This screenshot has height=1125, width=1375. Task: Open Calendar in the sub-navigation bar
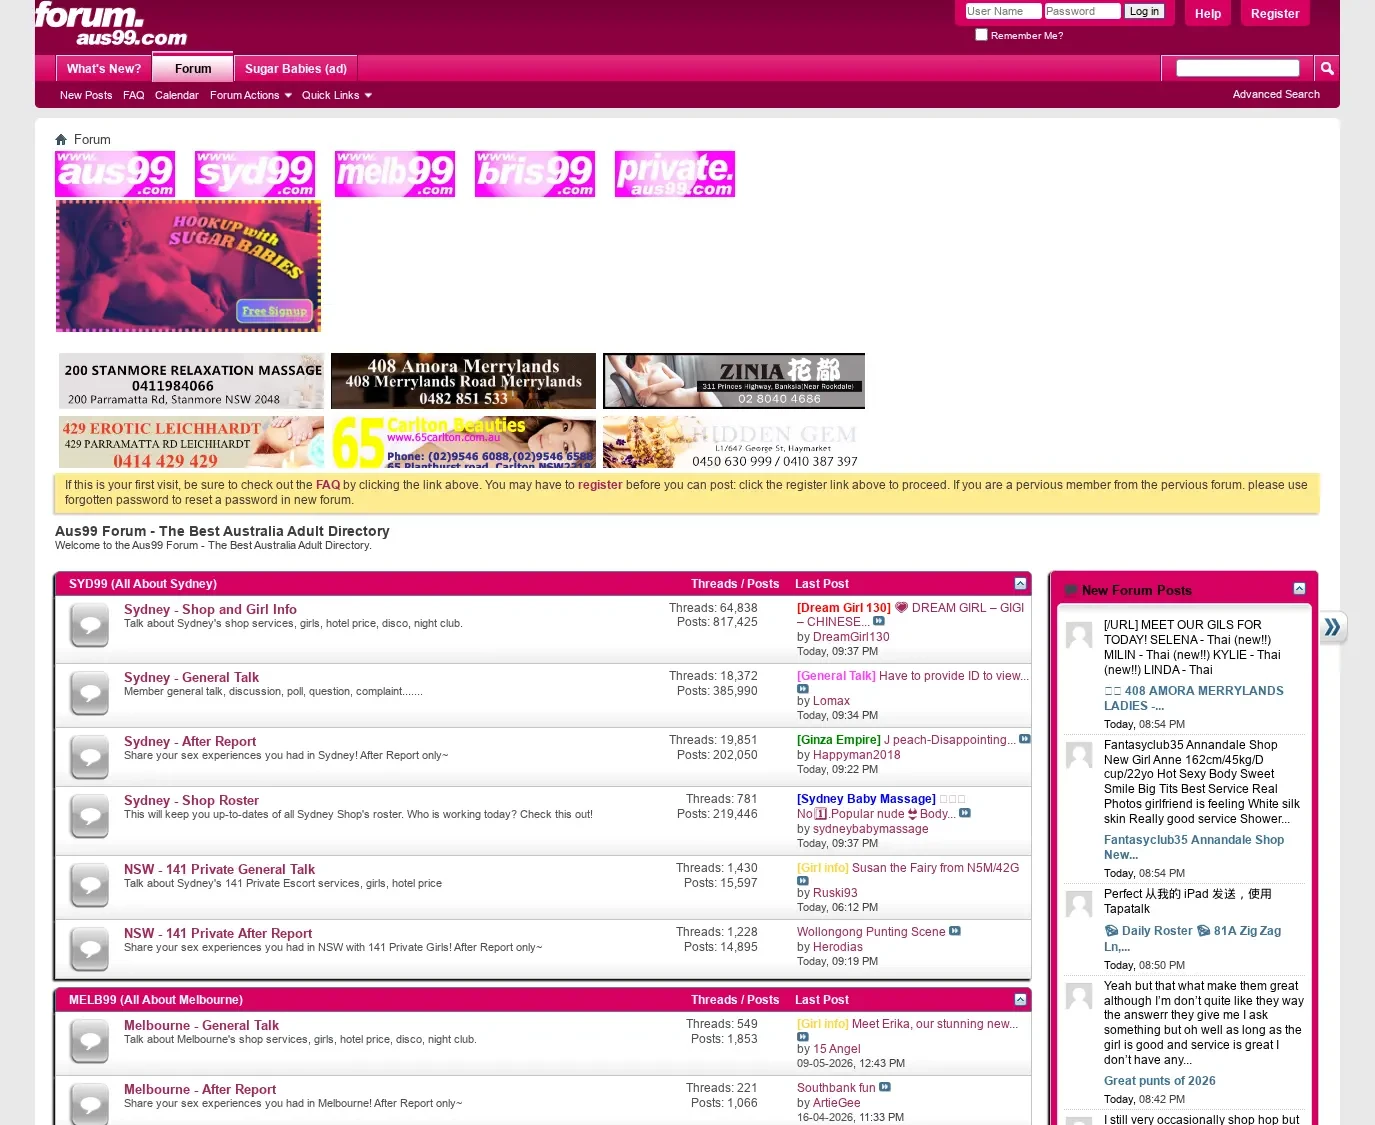177,95
